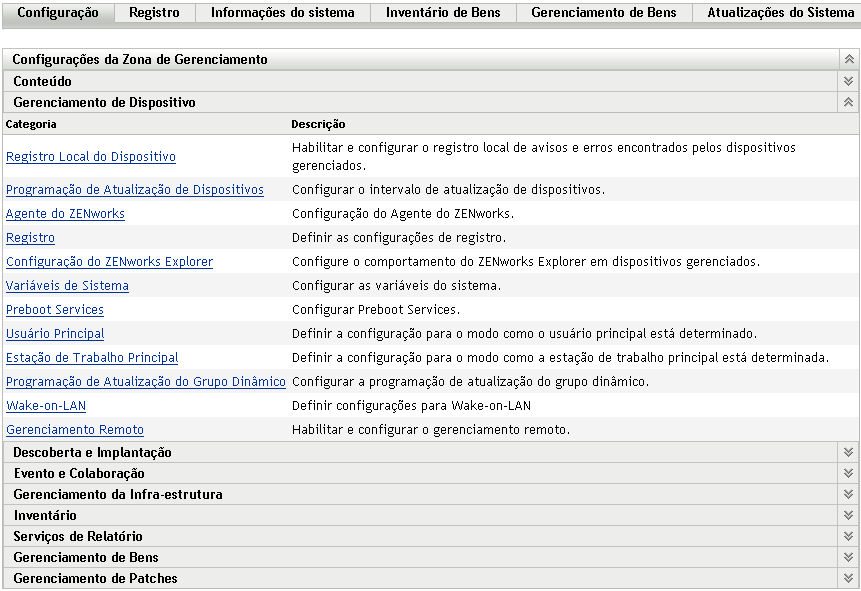Expand the Conteúdo section chevron
Screen dimensions: 861x591
click(848, 81)
